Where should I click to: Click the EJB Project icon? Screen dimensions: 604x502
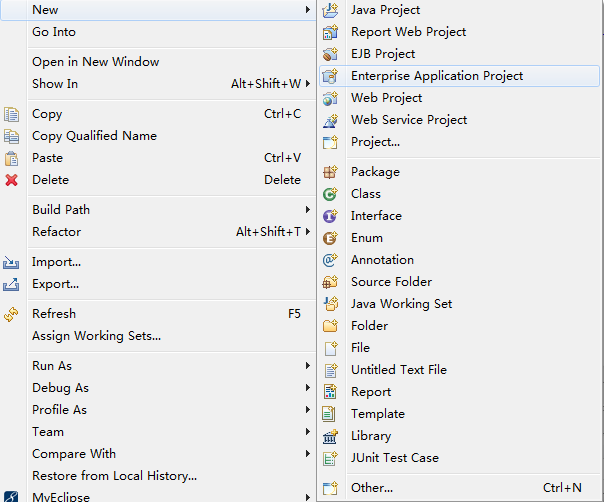330,54
